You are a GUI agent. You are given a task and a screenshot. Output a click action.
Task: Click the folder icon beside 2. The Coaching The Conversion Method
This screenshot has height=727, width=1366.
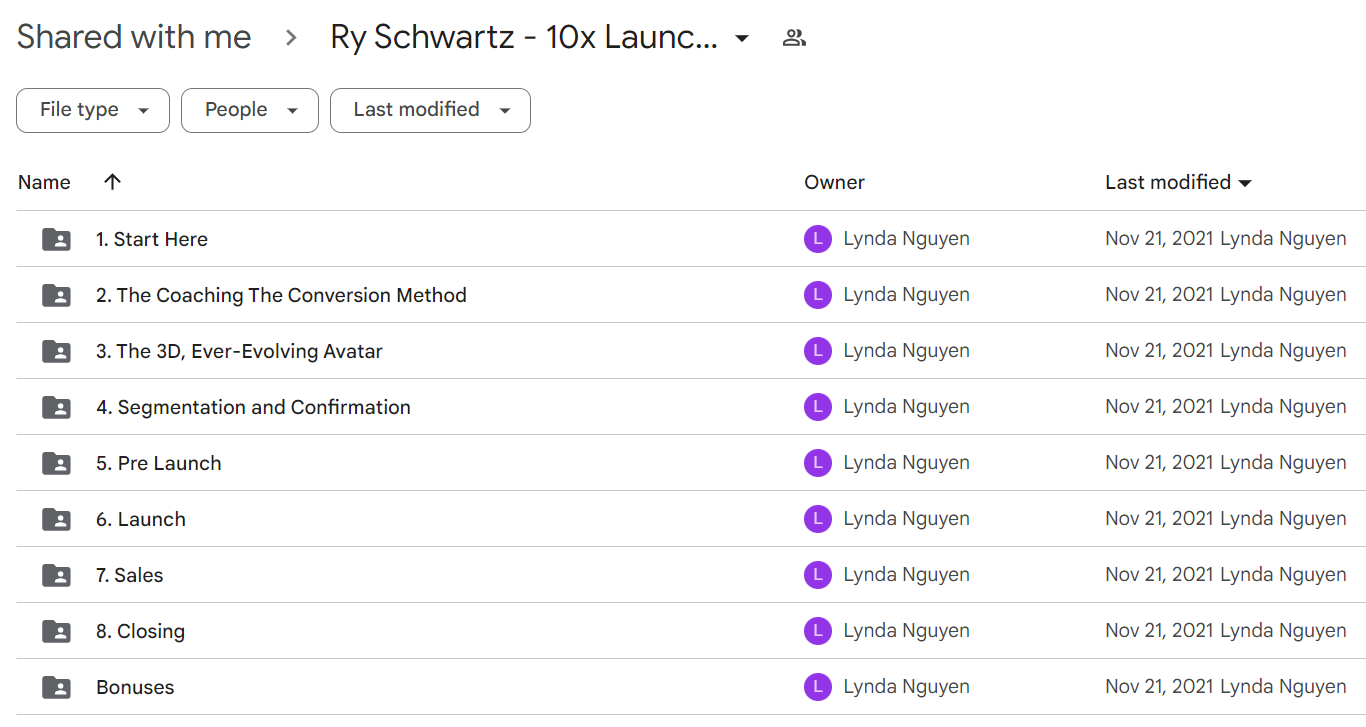[x=56, y=295]
